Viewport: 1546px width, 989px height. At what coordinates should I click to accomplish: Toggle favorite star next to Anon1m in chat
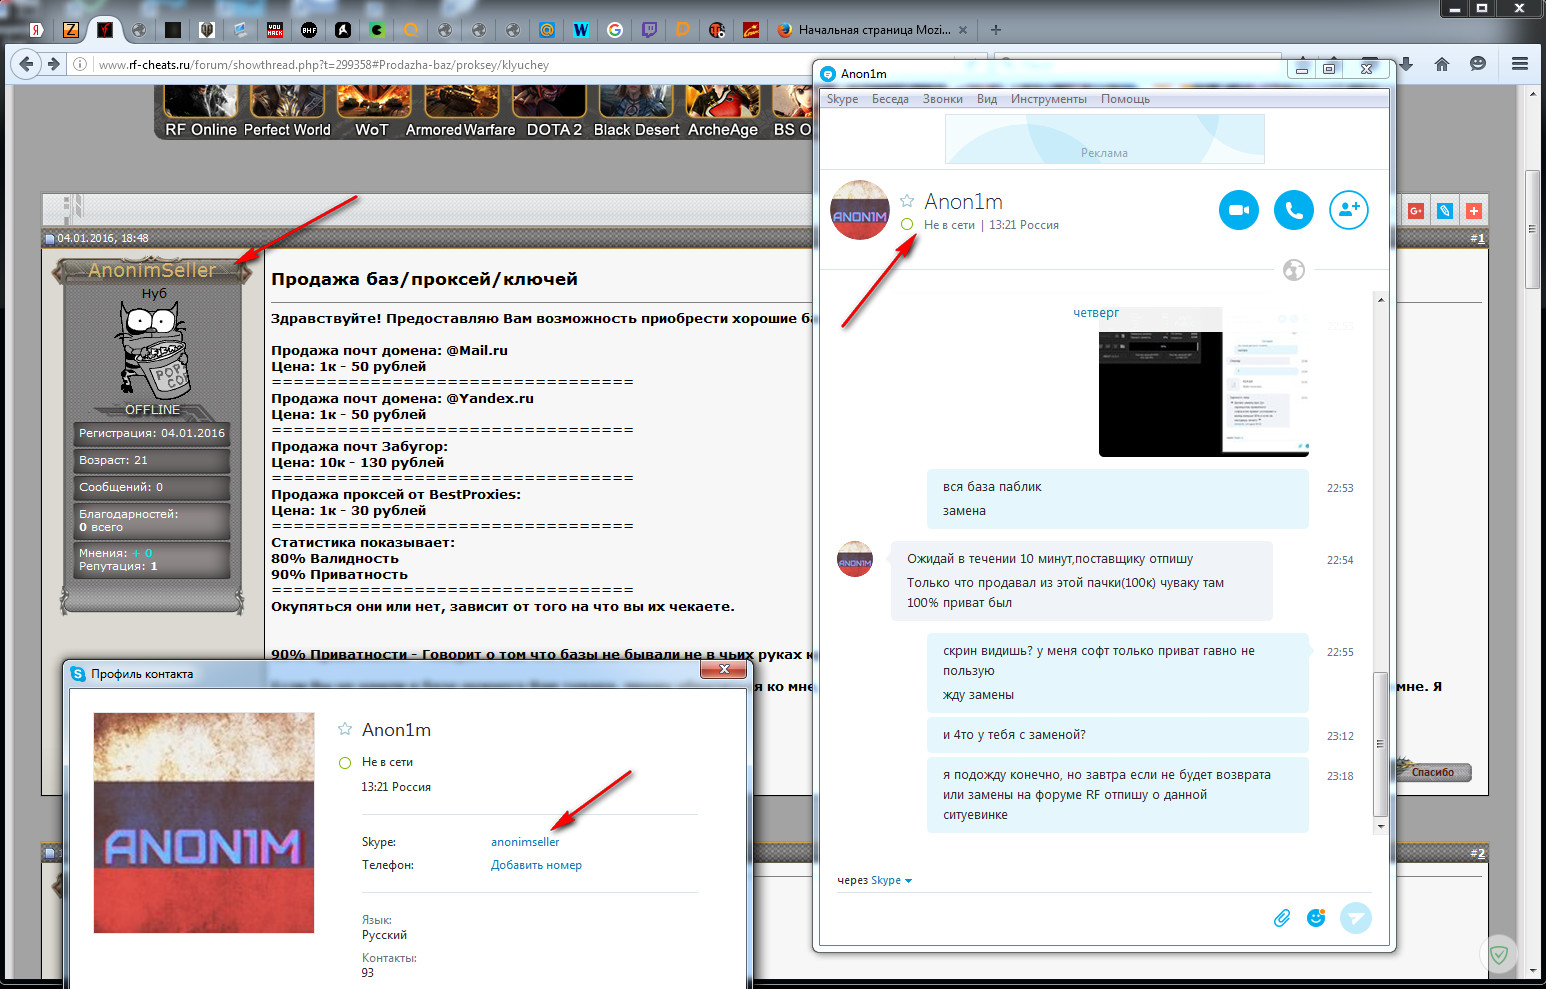coord(907,201)
